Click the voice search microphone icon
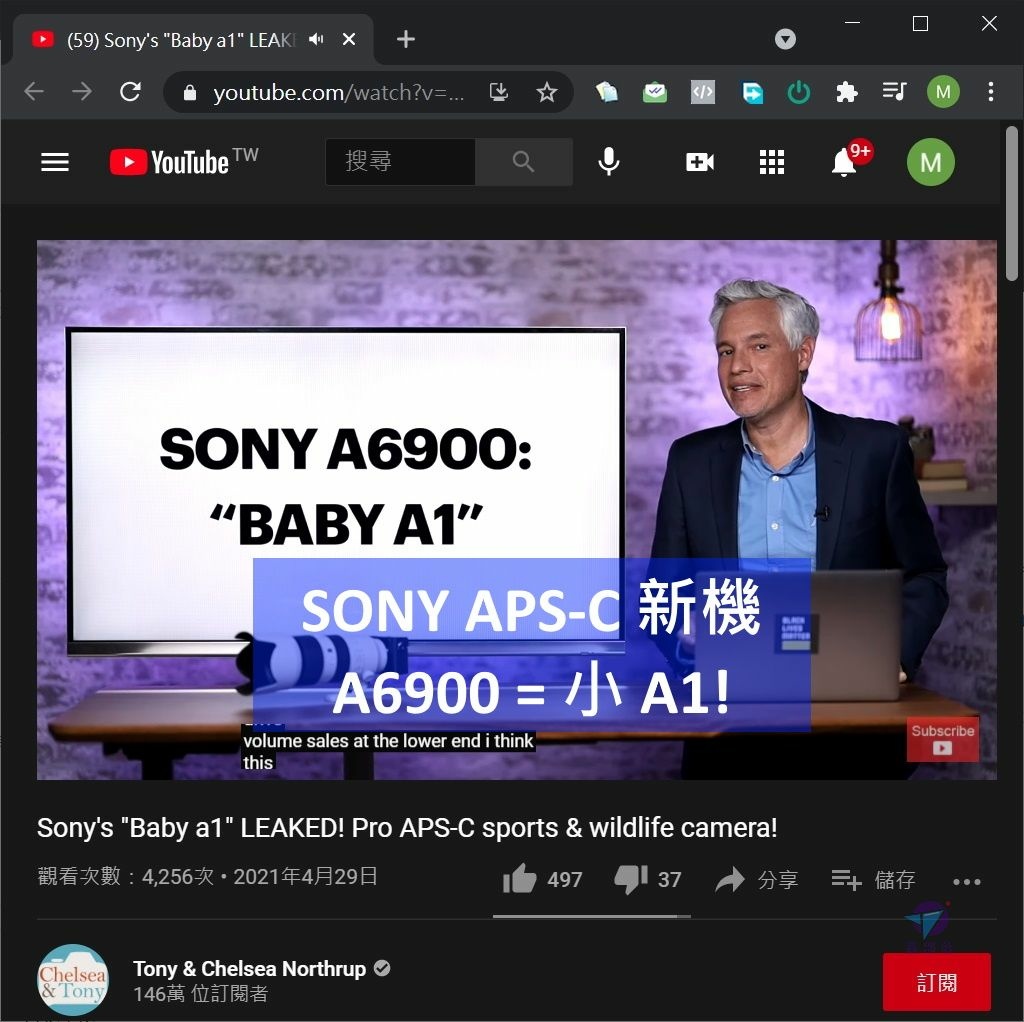The image size is (1024, 1022). (609, 162)
